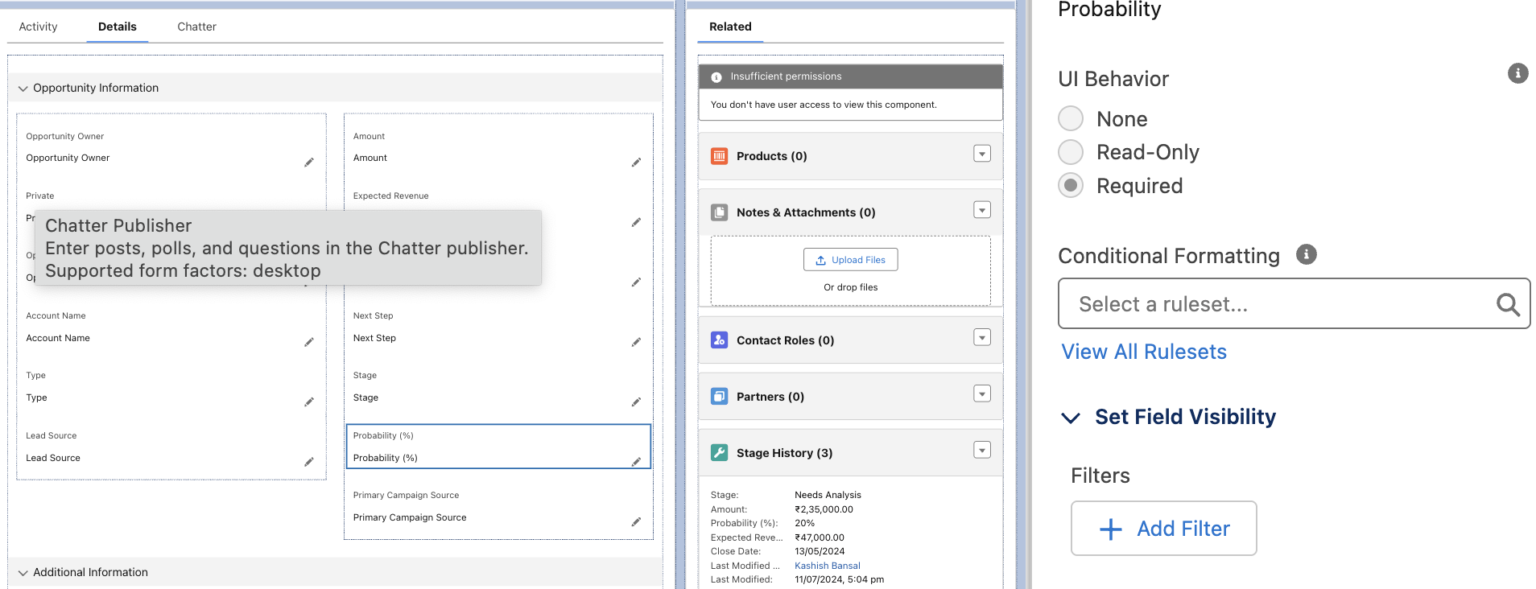Image resolution: width=1536 pixels, height=589 pixels.
Task: Click the Products related list icon
Action: coord(719,156)
